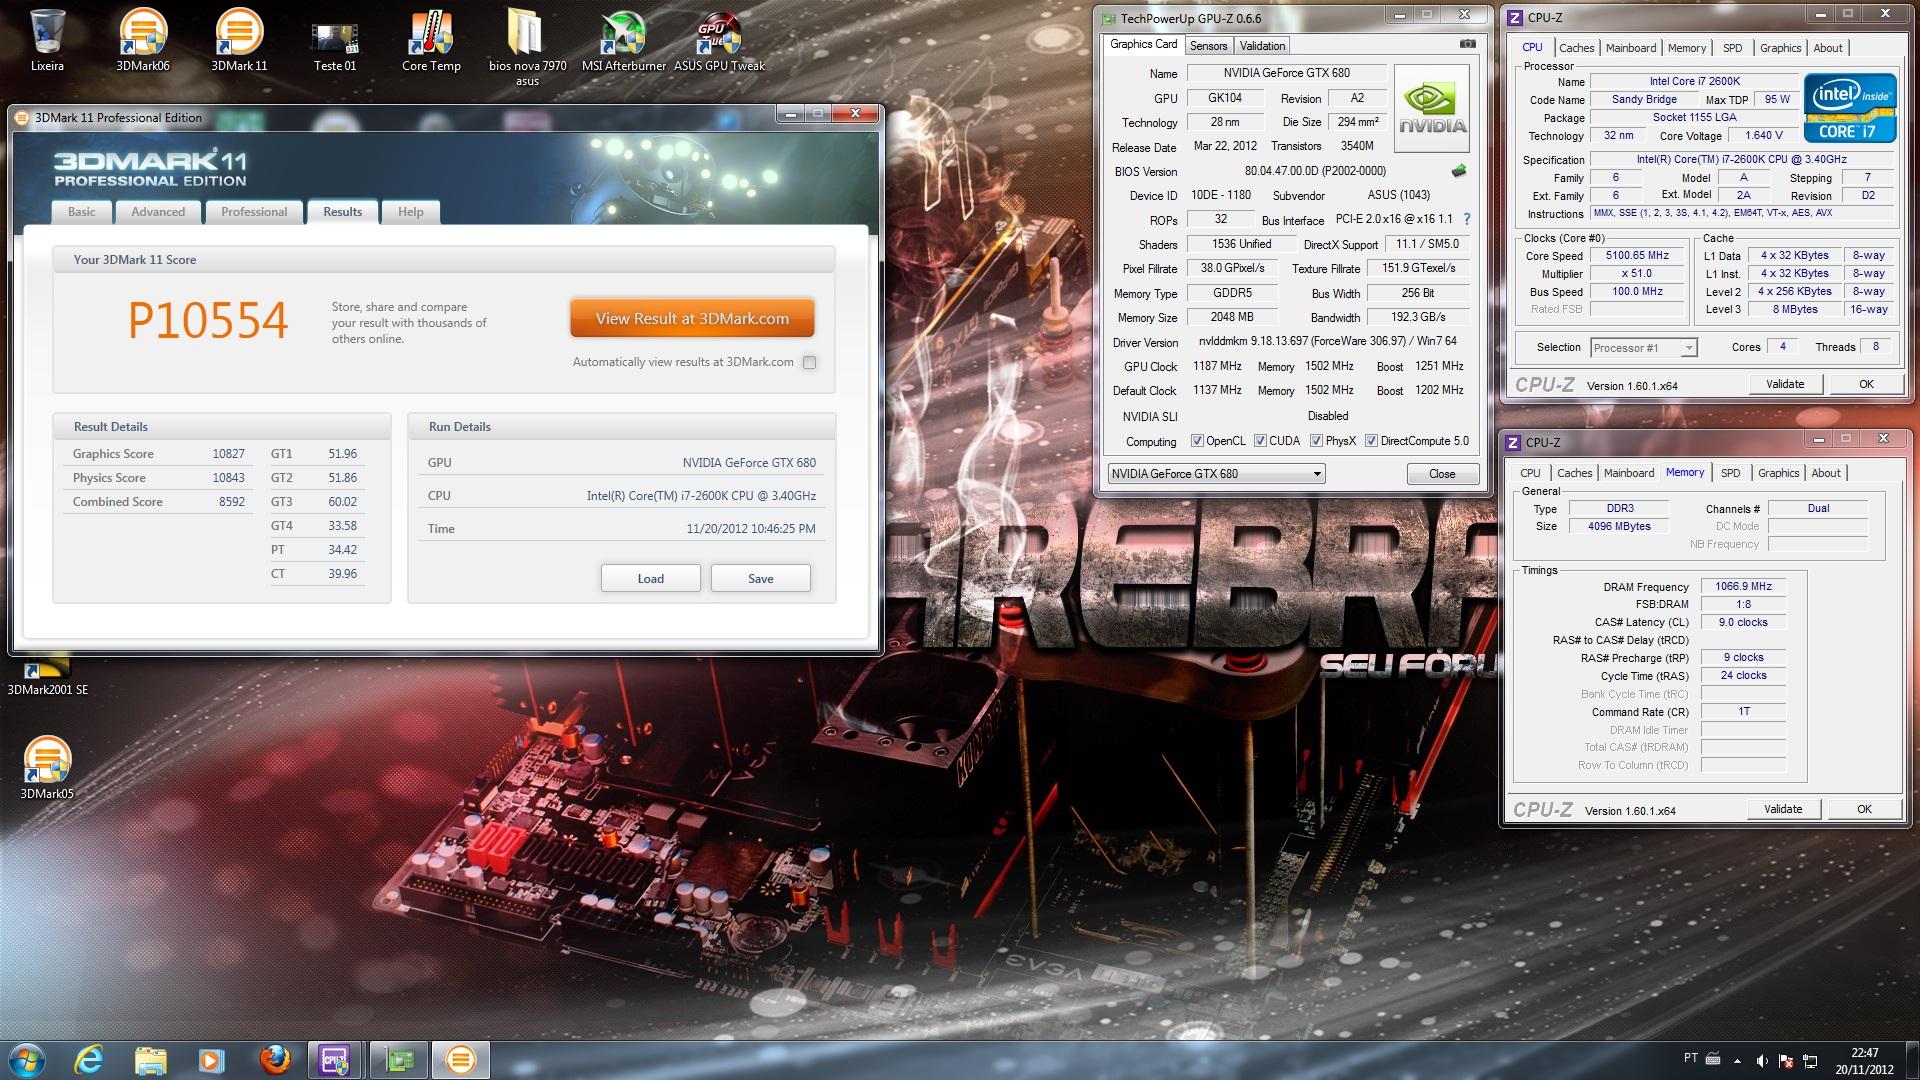The height and width of the screenshot is (1080, 1920).
Task: Click the Core Speed value 5100.65 MHz
Action: click(x=1637, y=256)
